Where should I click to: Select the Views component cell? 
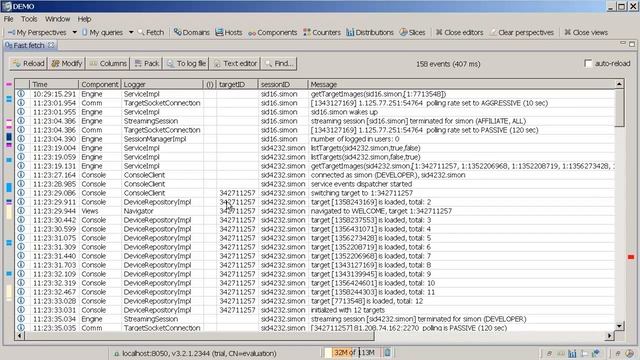click(x=89, y=211)
